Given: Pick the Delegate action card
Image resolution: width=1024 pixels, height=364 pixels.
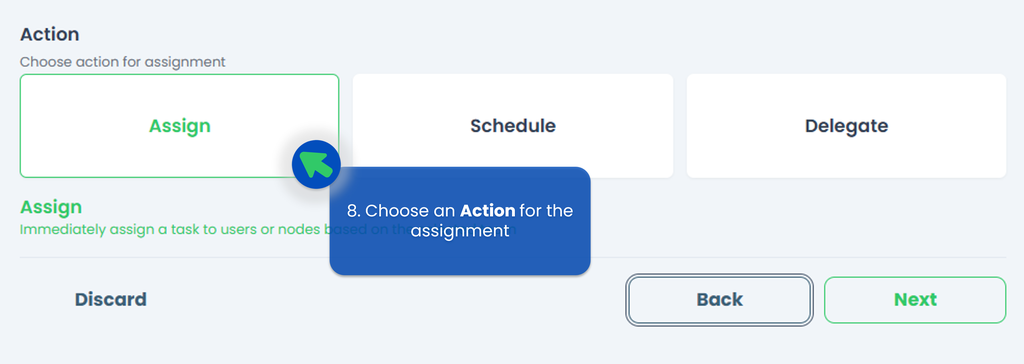Looking at the screenshot, I should [x=846, y=125].
